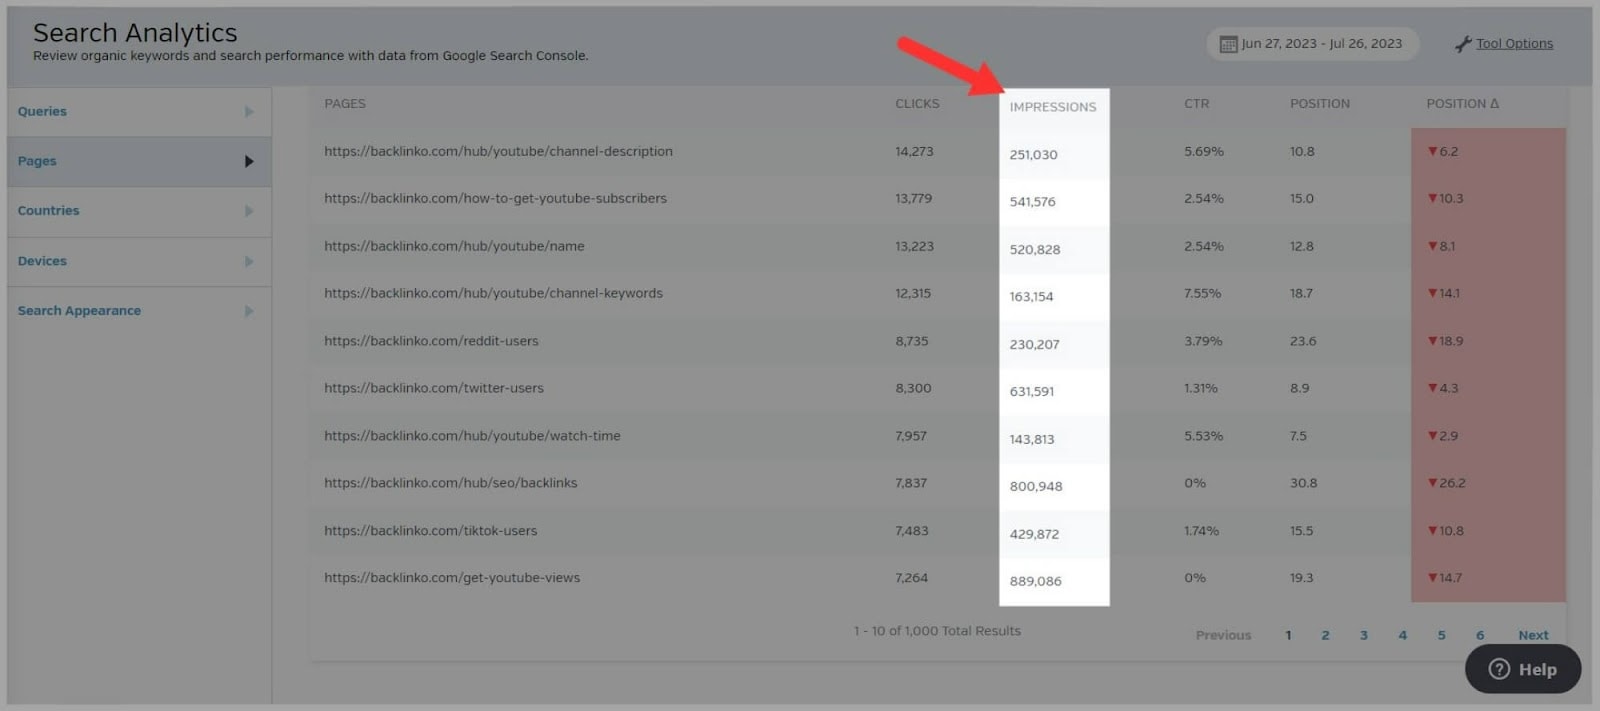The image size is (1600, 711).
Task: Sort by the CTR column header
Action: 1196,104
